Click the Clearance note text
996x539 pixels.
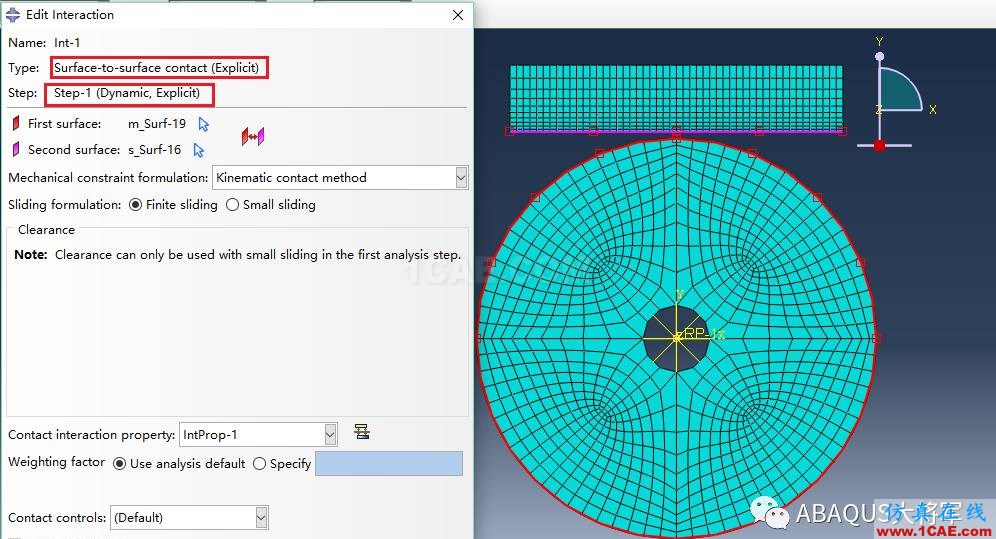click(x=238, y=255)
